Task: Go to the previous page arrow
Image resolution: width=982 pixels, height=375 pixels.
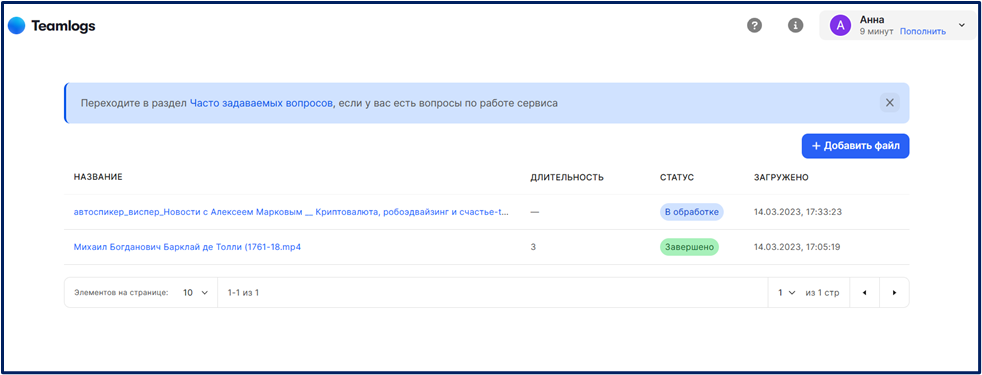Action: [x=864, y=292]
